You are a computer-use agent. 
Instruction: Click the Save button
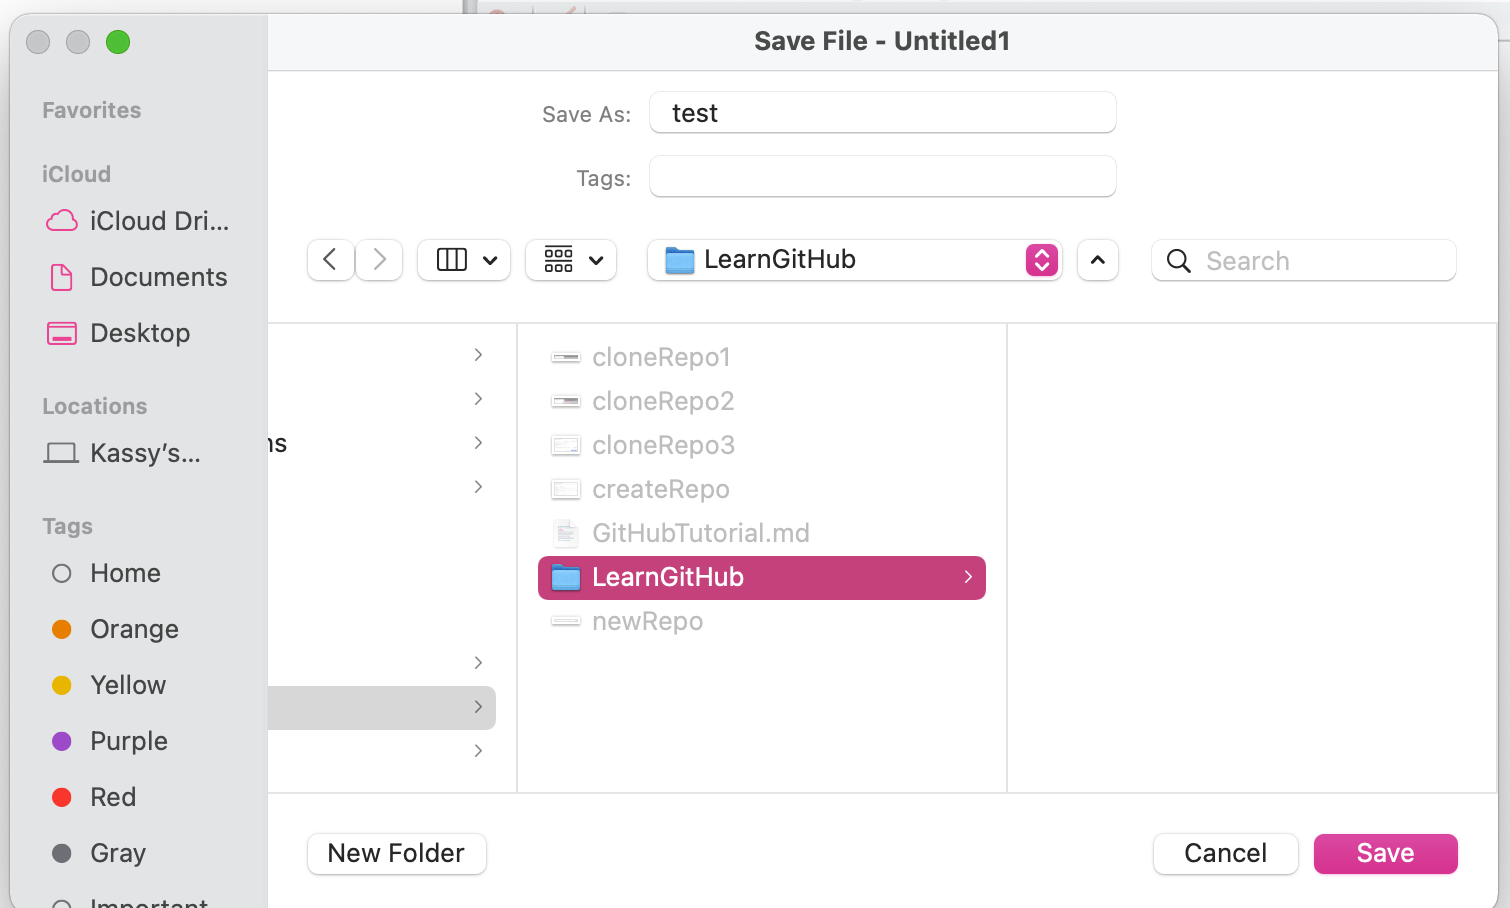tap(1385, 854)
